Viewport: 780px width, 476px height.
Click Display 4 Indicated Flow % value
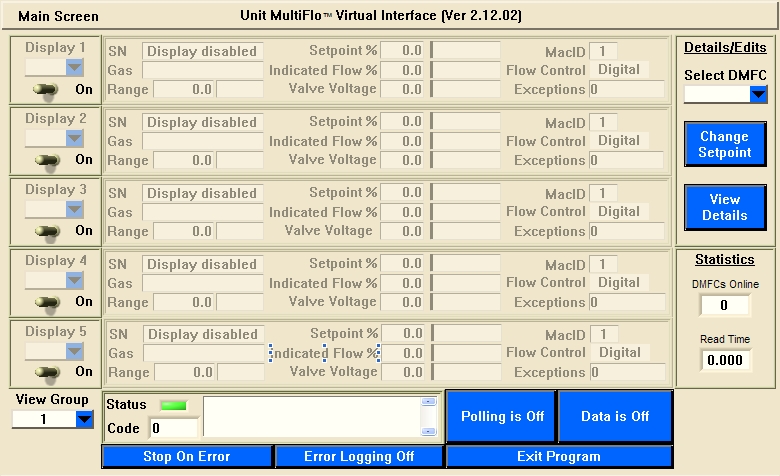pos(402,283)
